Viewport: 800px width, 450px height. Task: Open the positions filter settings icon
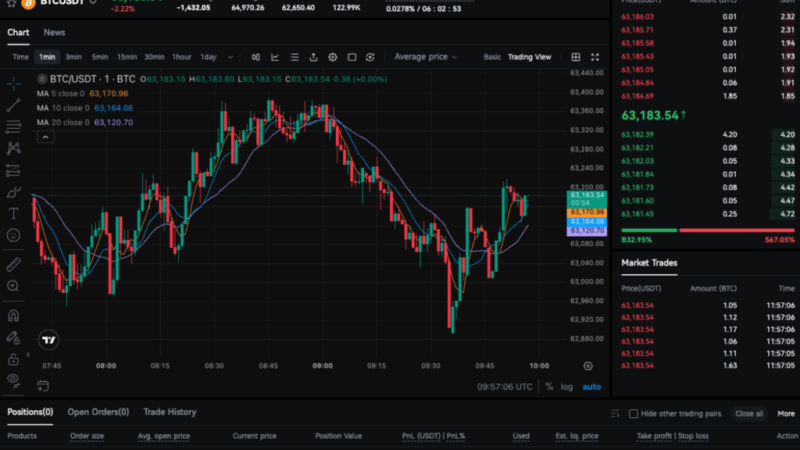[615, 413]
